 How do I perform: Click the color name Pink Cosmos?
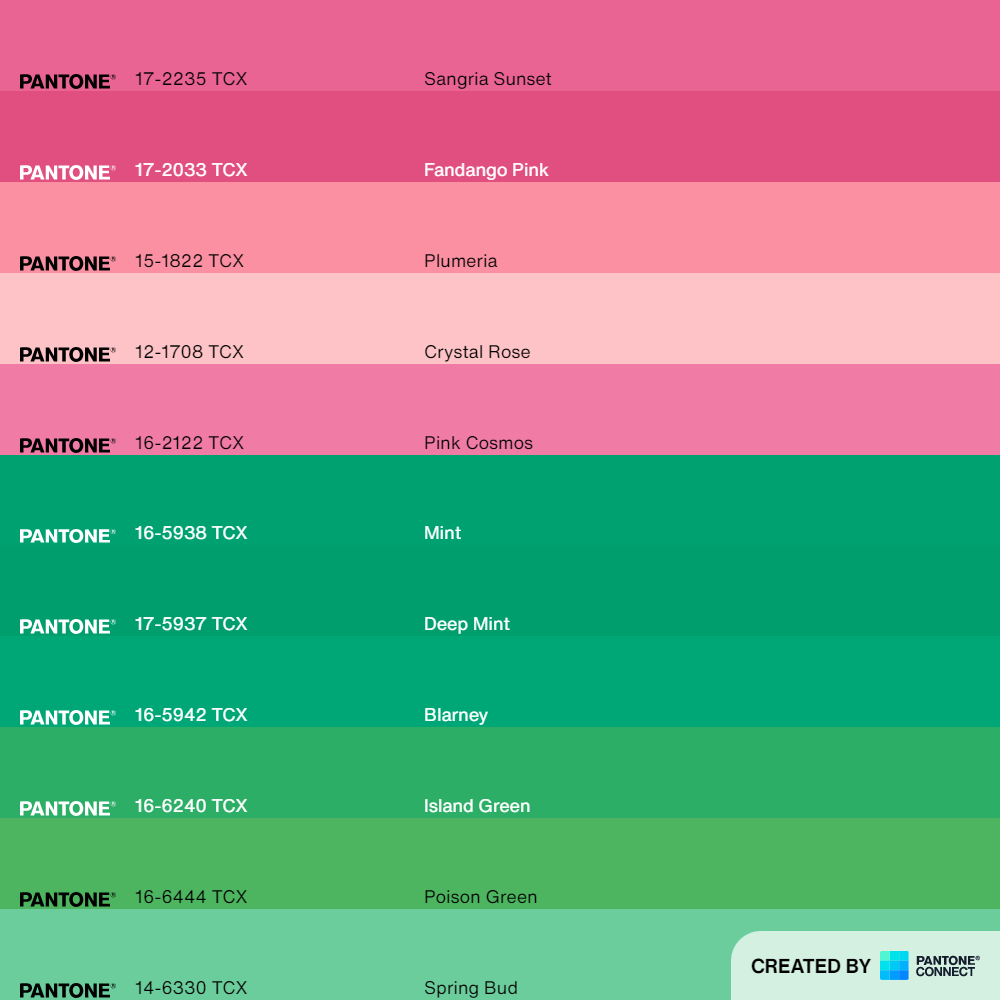click(x=478, y=443)
